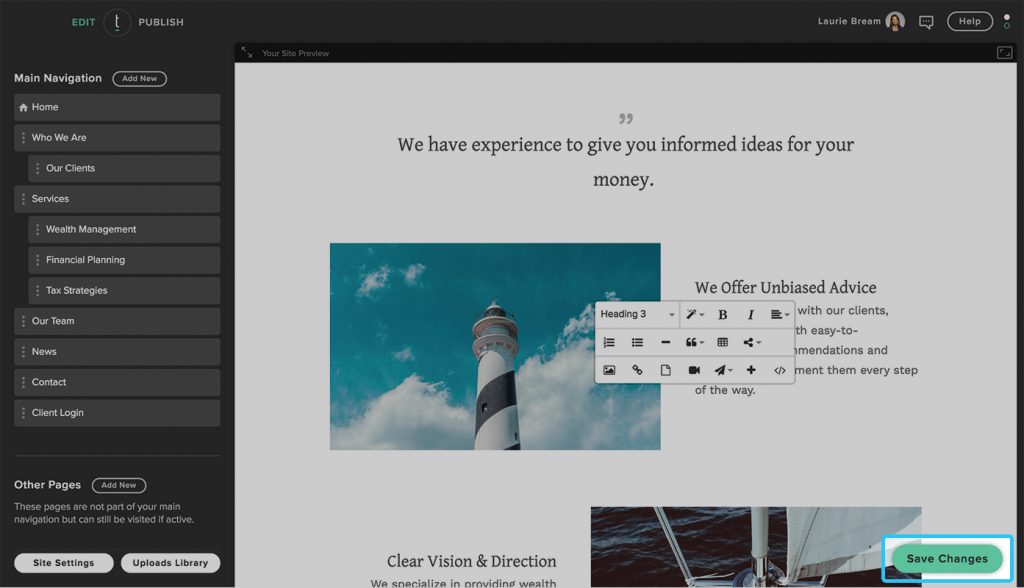Insert an image with the picture icon
This screenshot has width=1024, height=588.
tap(609, 370)
